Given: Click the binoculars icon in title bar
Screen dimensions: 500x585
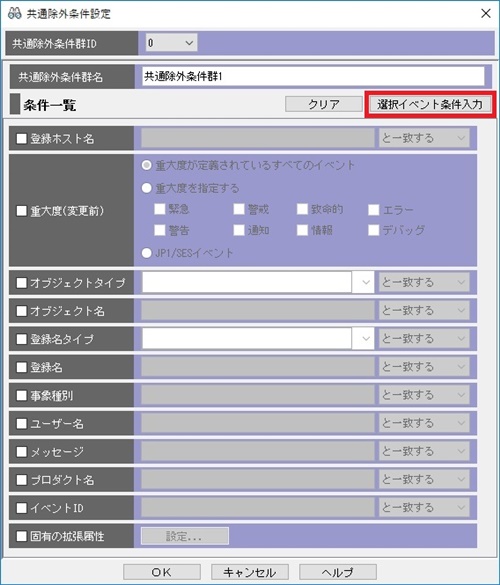Looking at the screenshot, I should pyautogui.click(x=14, y=13).
